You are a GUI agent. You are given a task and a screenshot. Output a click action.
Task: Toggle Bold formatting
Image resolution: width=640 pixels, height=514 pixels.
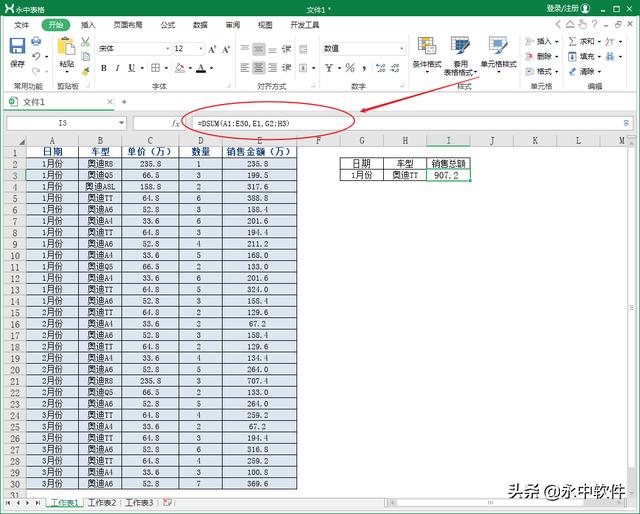click(104, 68)
